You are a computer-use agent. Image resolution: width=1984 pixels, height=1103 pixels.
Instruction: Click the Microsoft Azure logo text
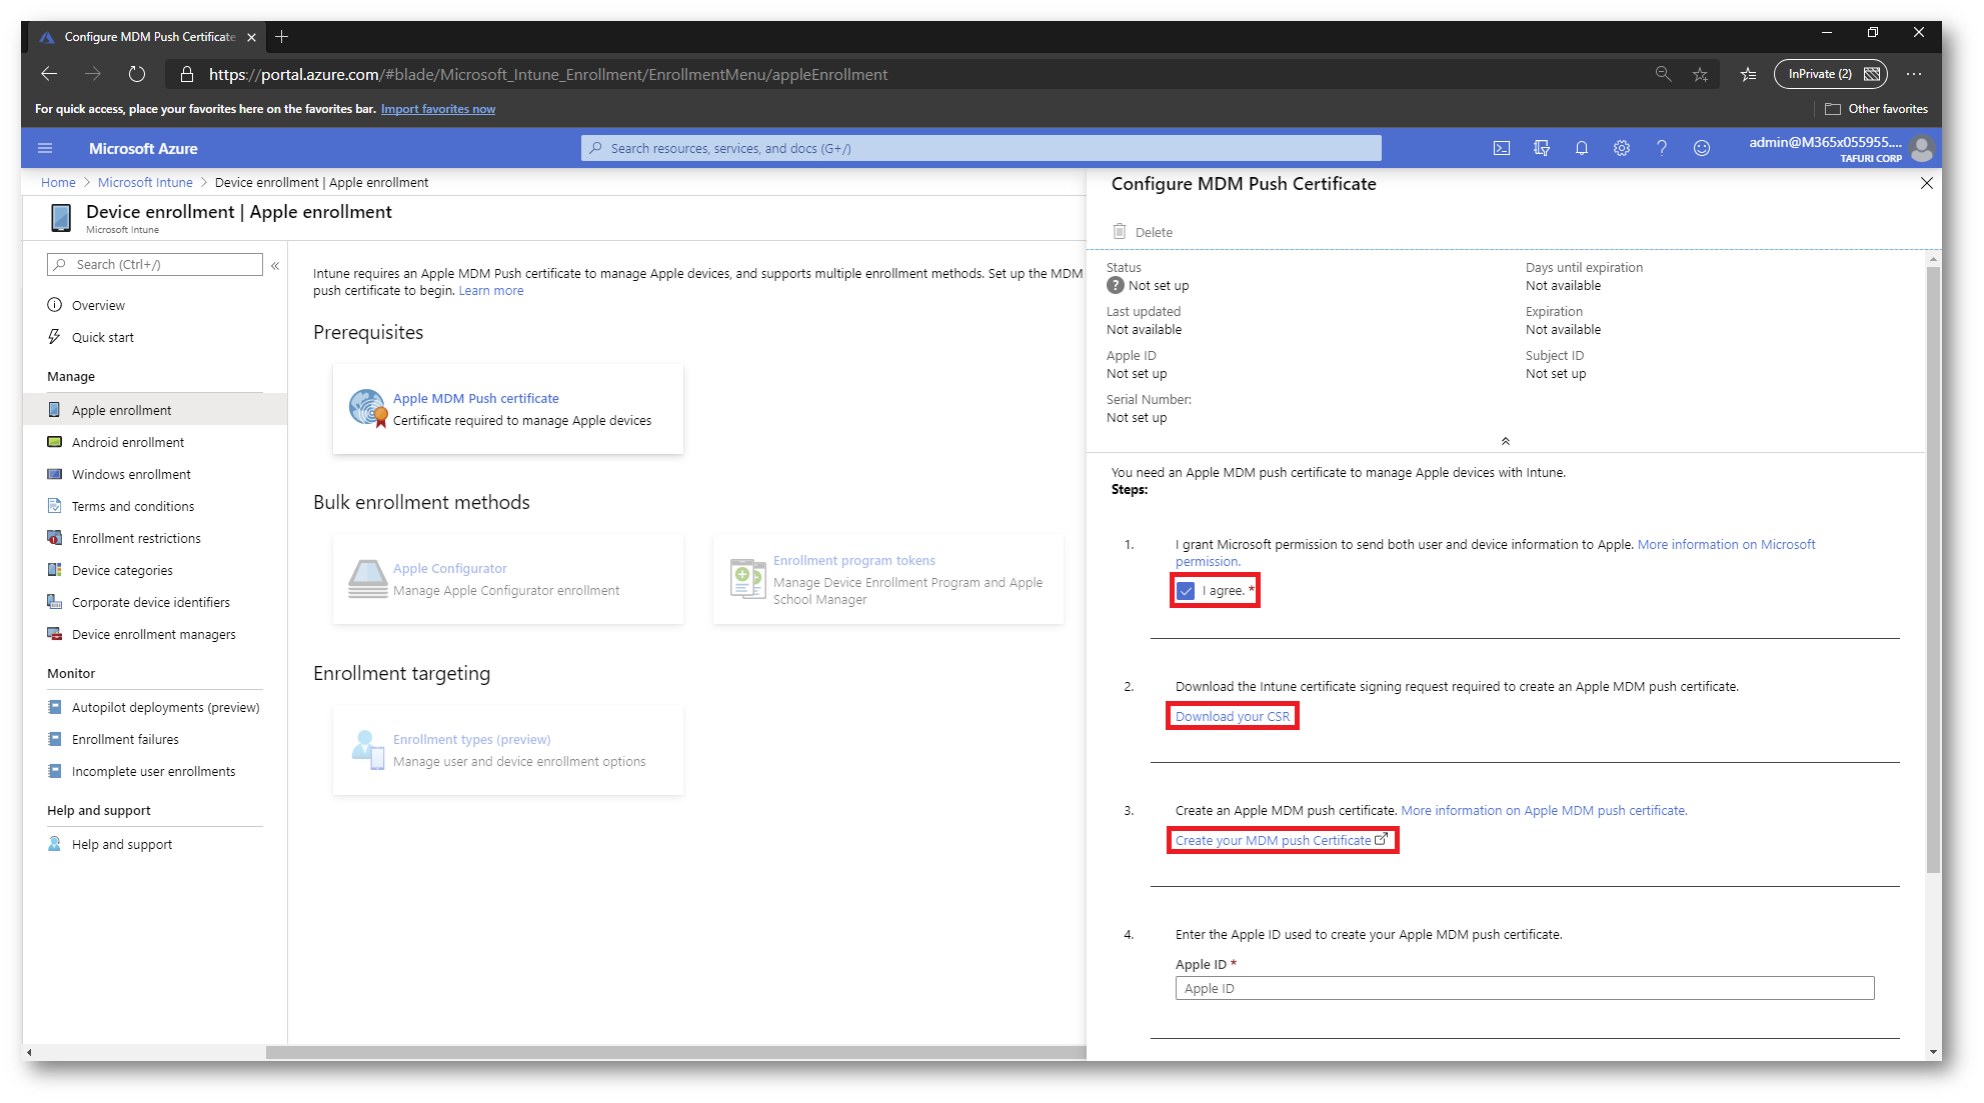[x=143, y=148]
